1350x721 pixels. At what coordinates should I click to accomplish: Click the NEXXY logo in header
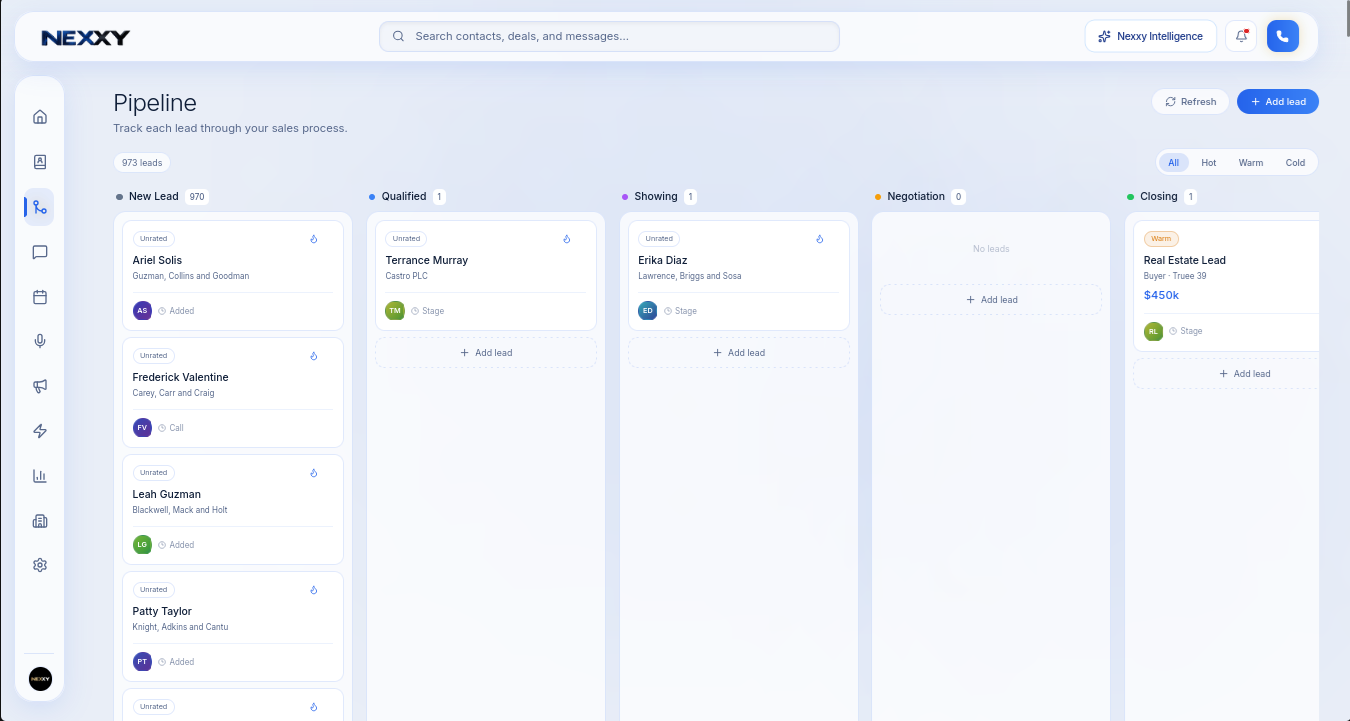(x=86, y=38)
